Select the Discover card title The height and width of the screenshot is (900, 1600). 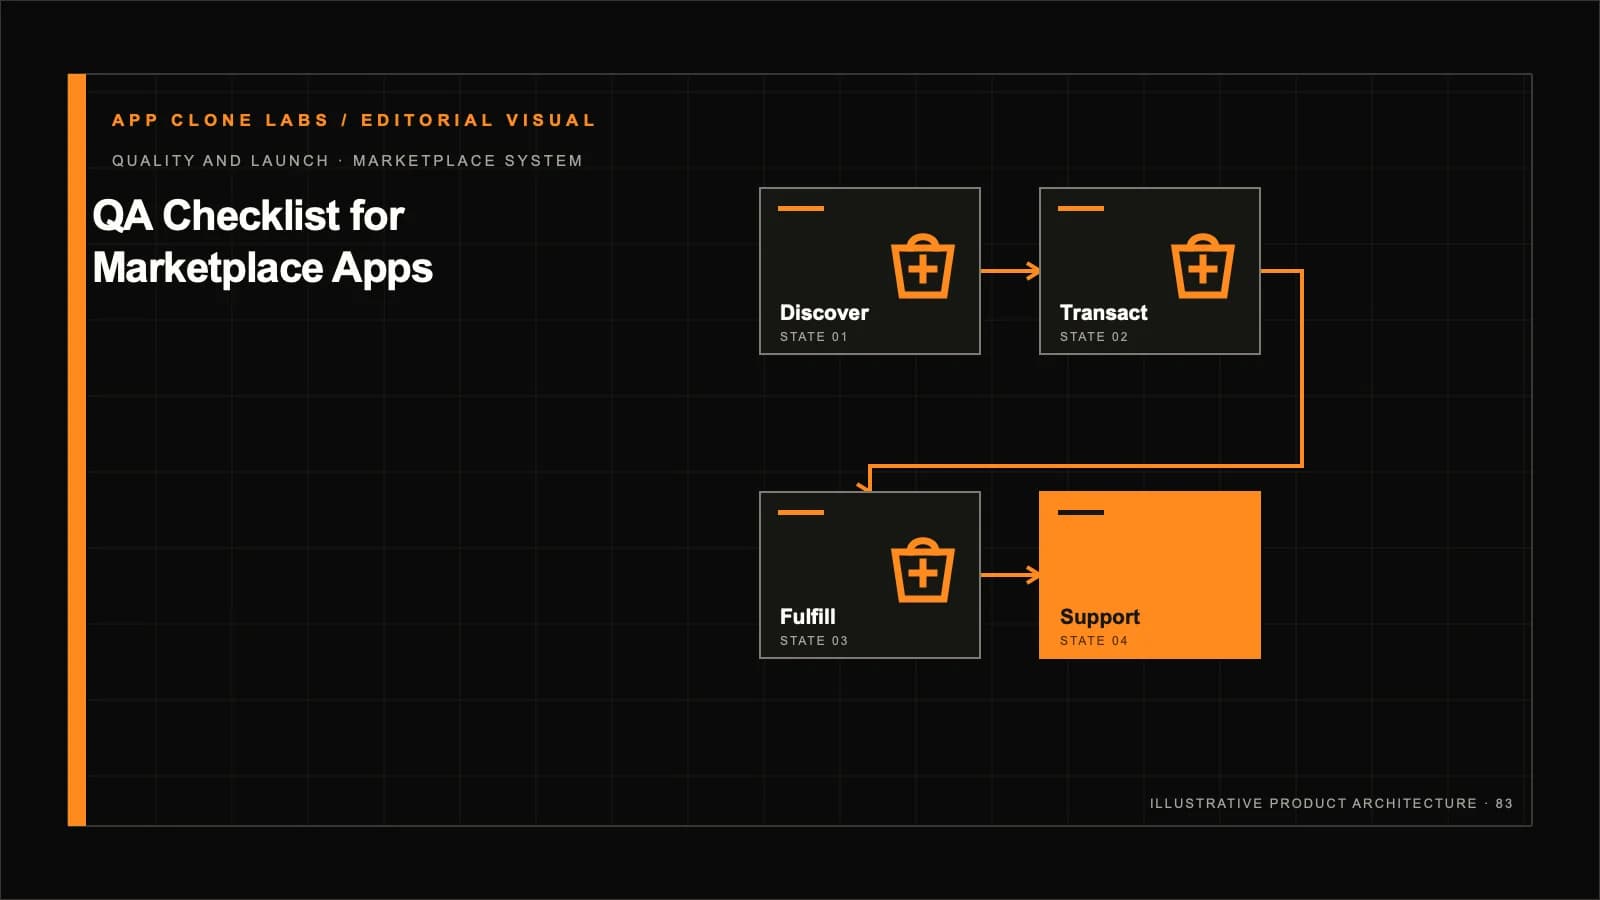coord(824,313)
